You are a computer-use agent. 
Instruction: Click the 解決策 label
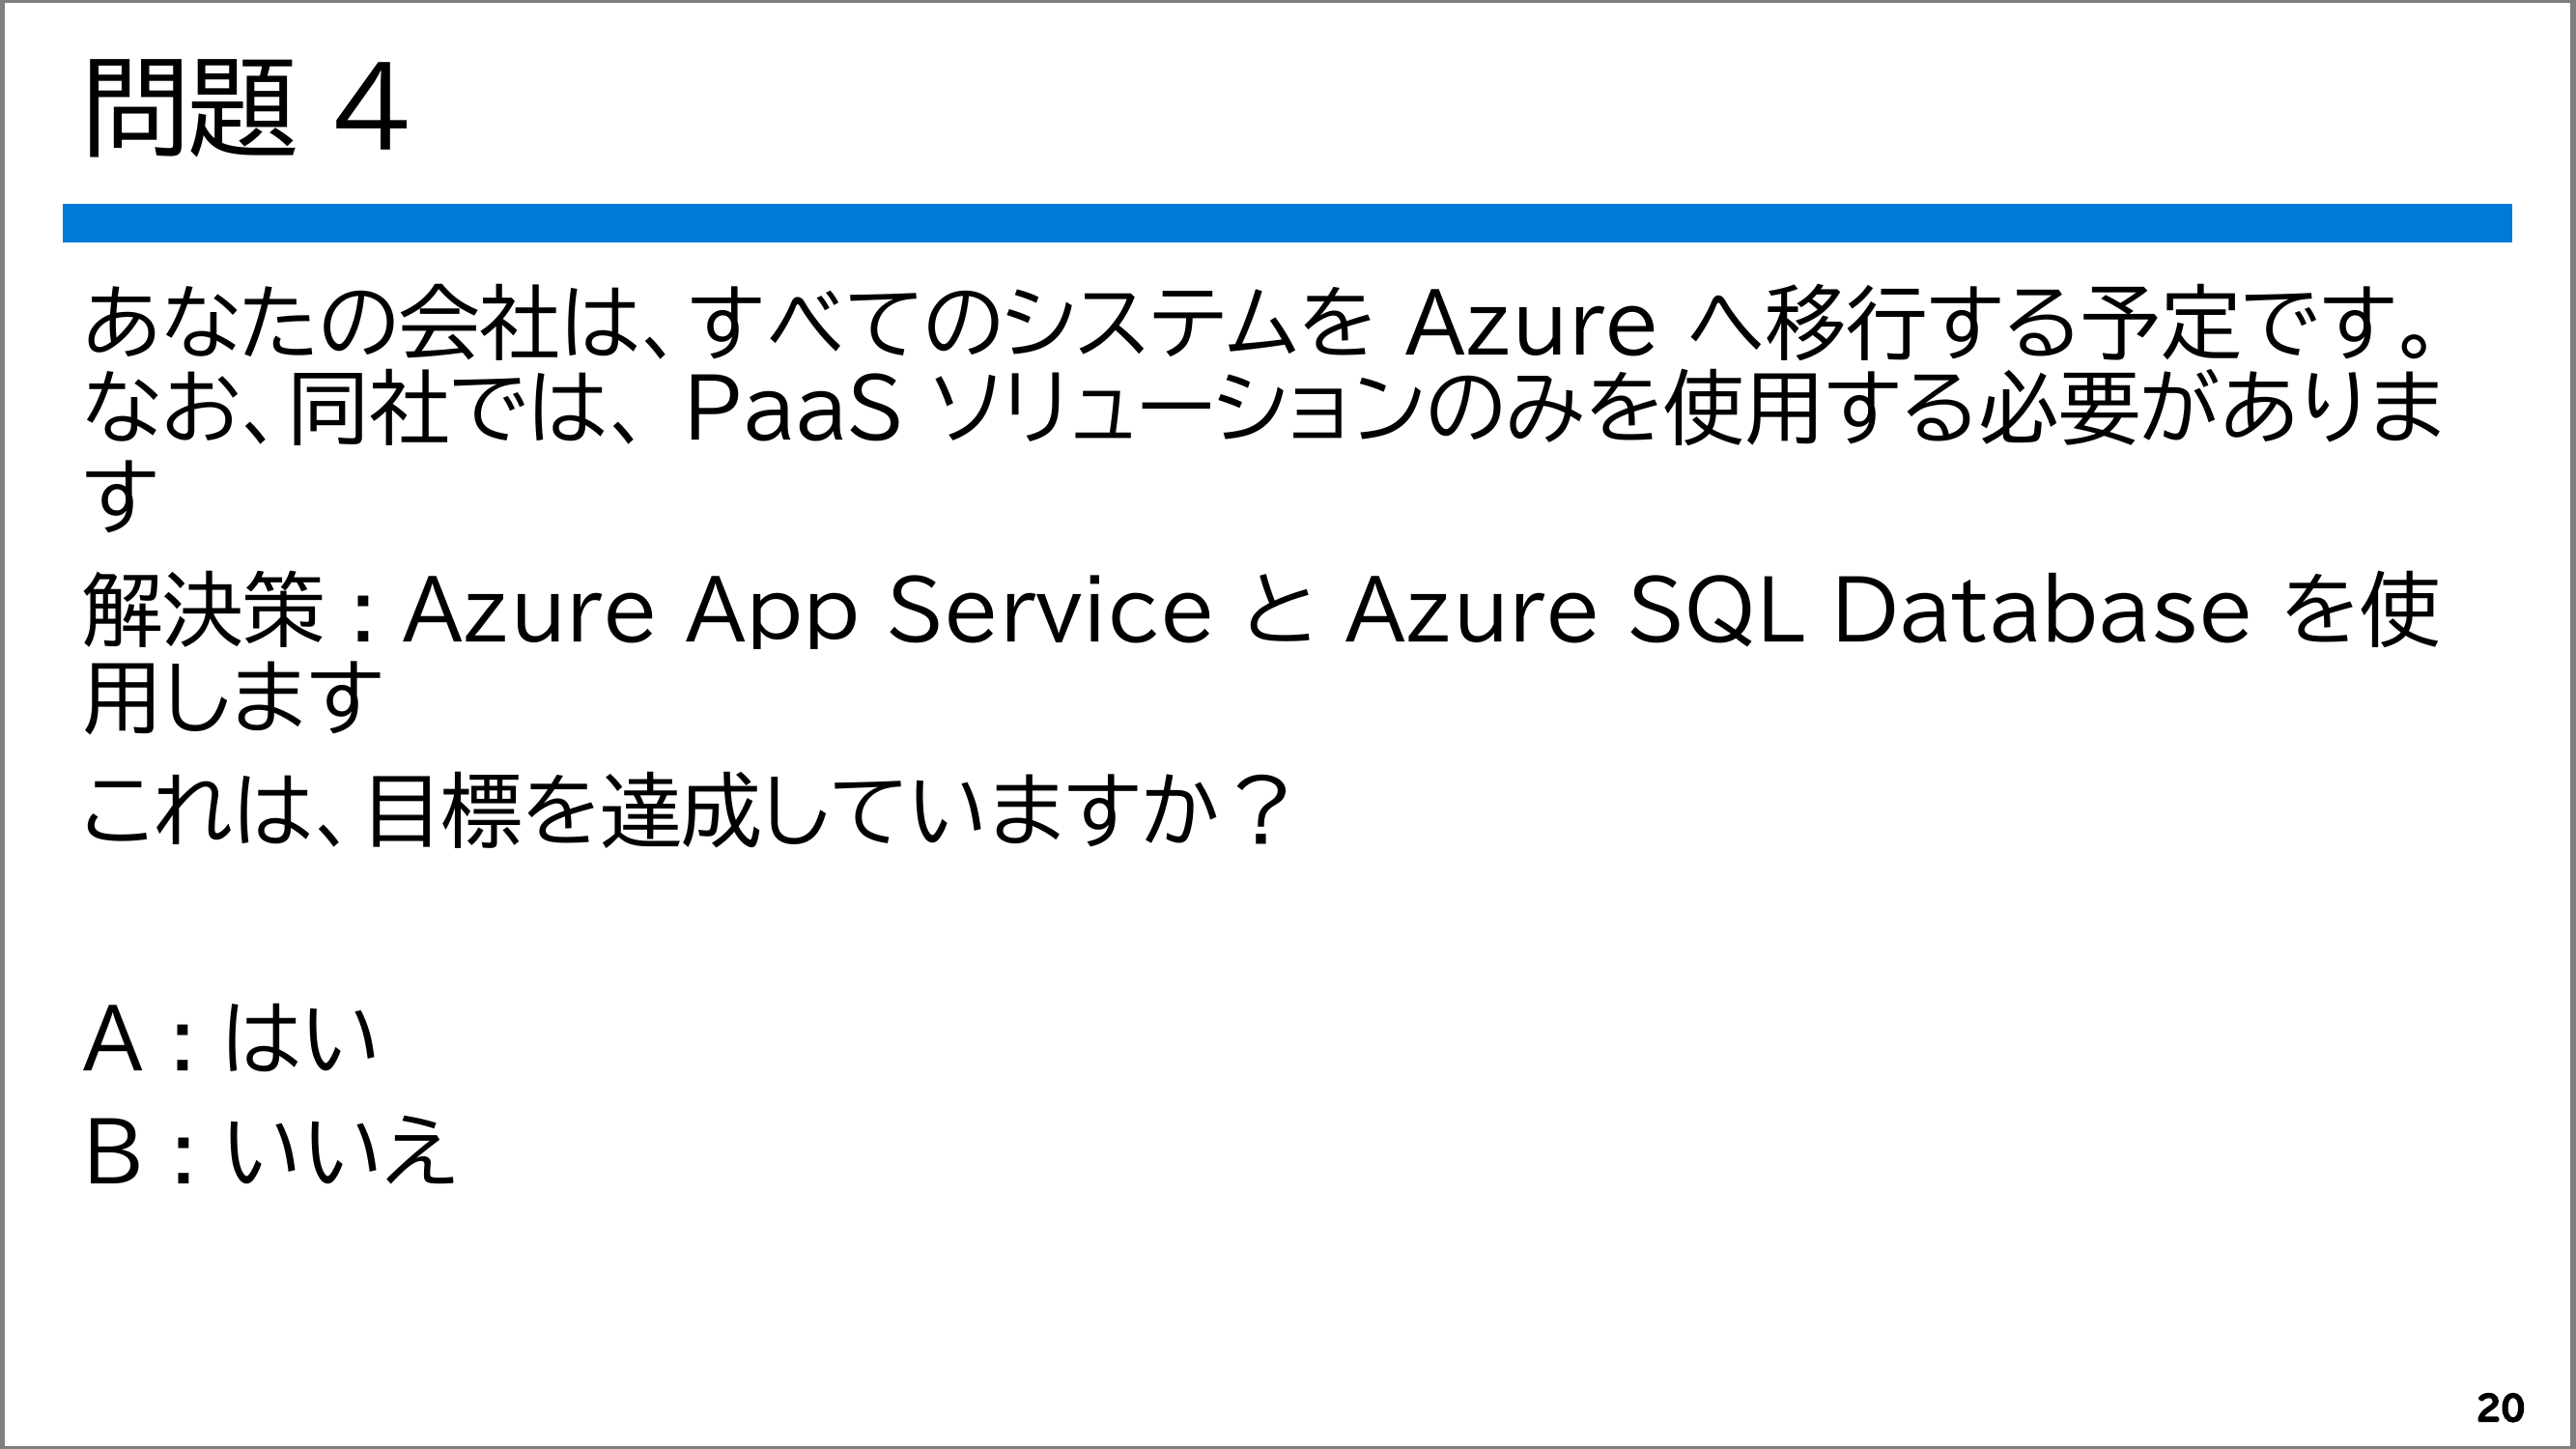[x=203, y=610]
